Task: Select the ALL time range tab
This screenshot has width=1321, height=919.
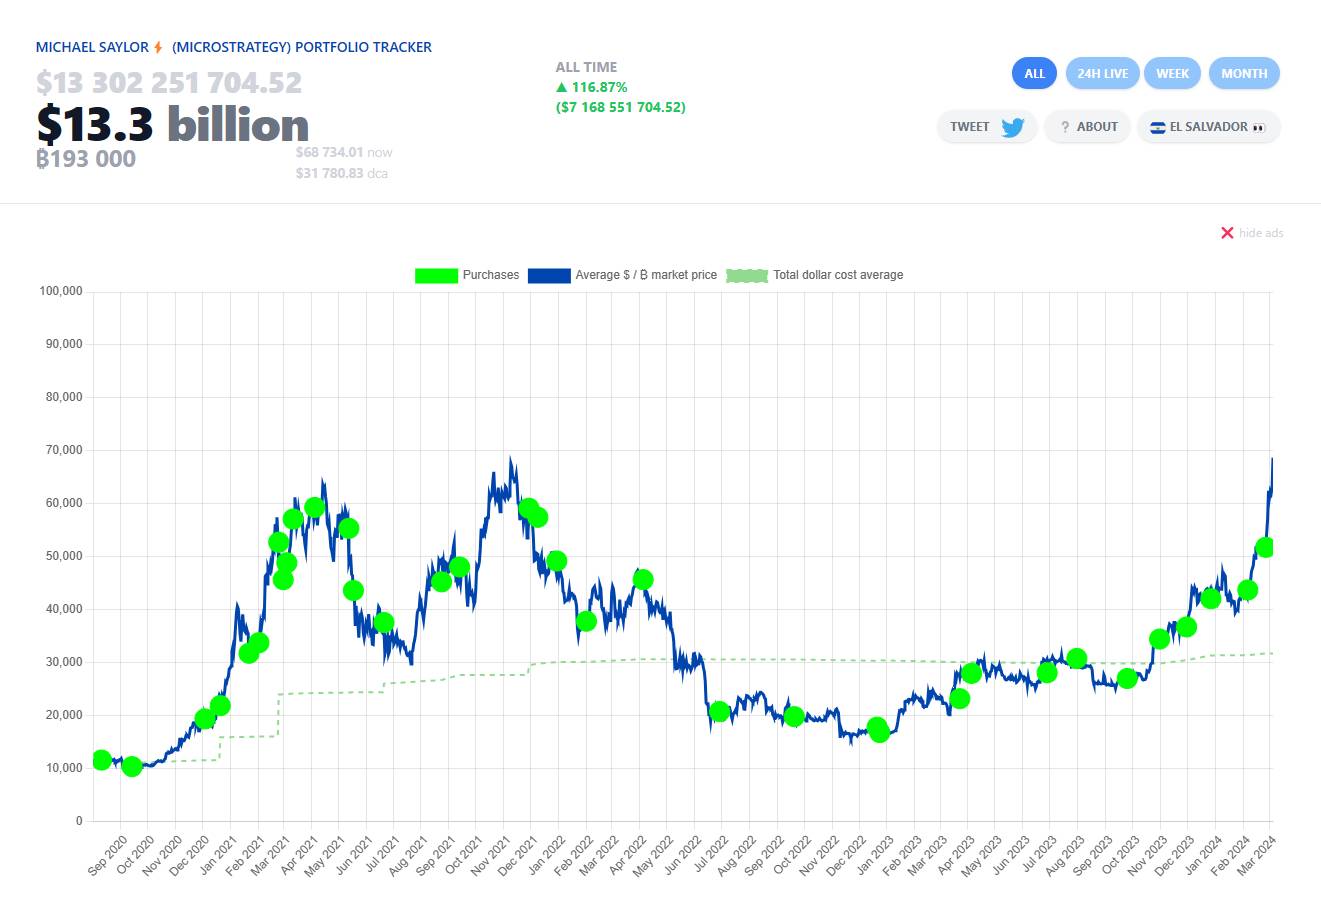Action: pos(1034,73)
